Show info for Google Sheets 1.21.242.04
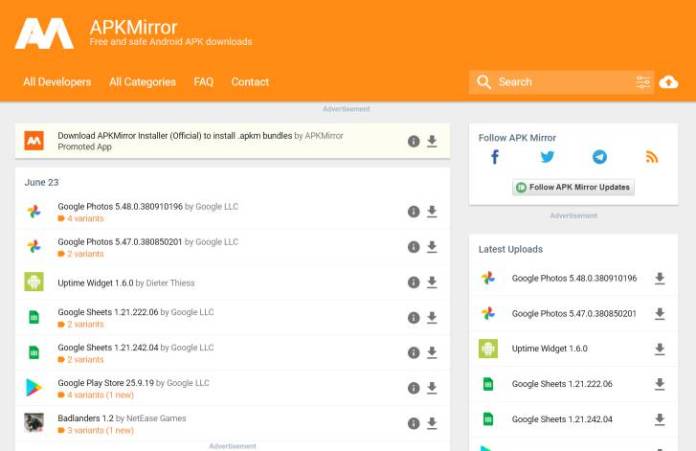Viewport: 696px width, 451px height. click(414, 352)
